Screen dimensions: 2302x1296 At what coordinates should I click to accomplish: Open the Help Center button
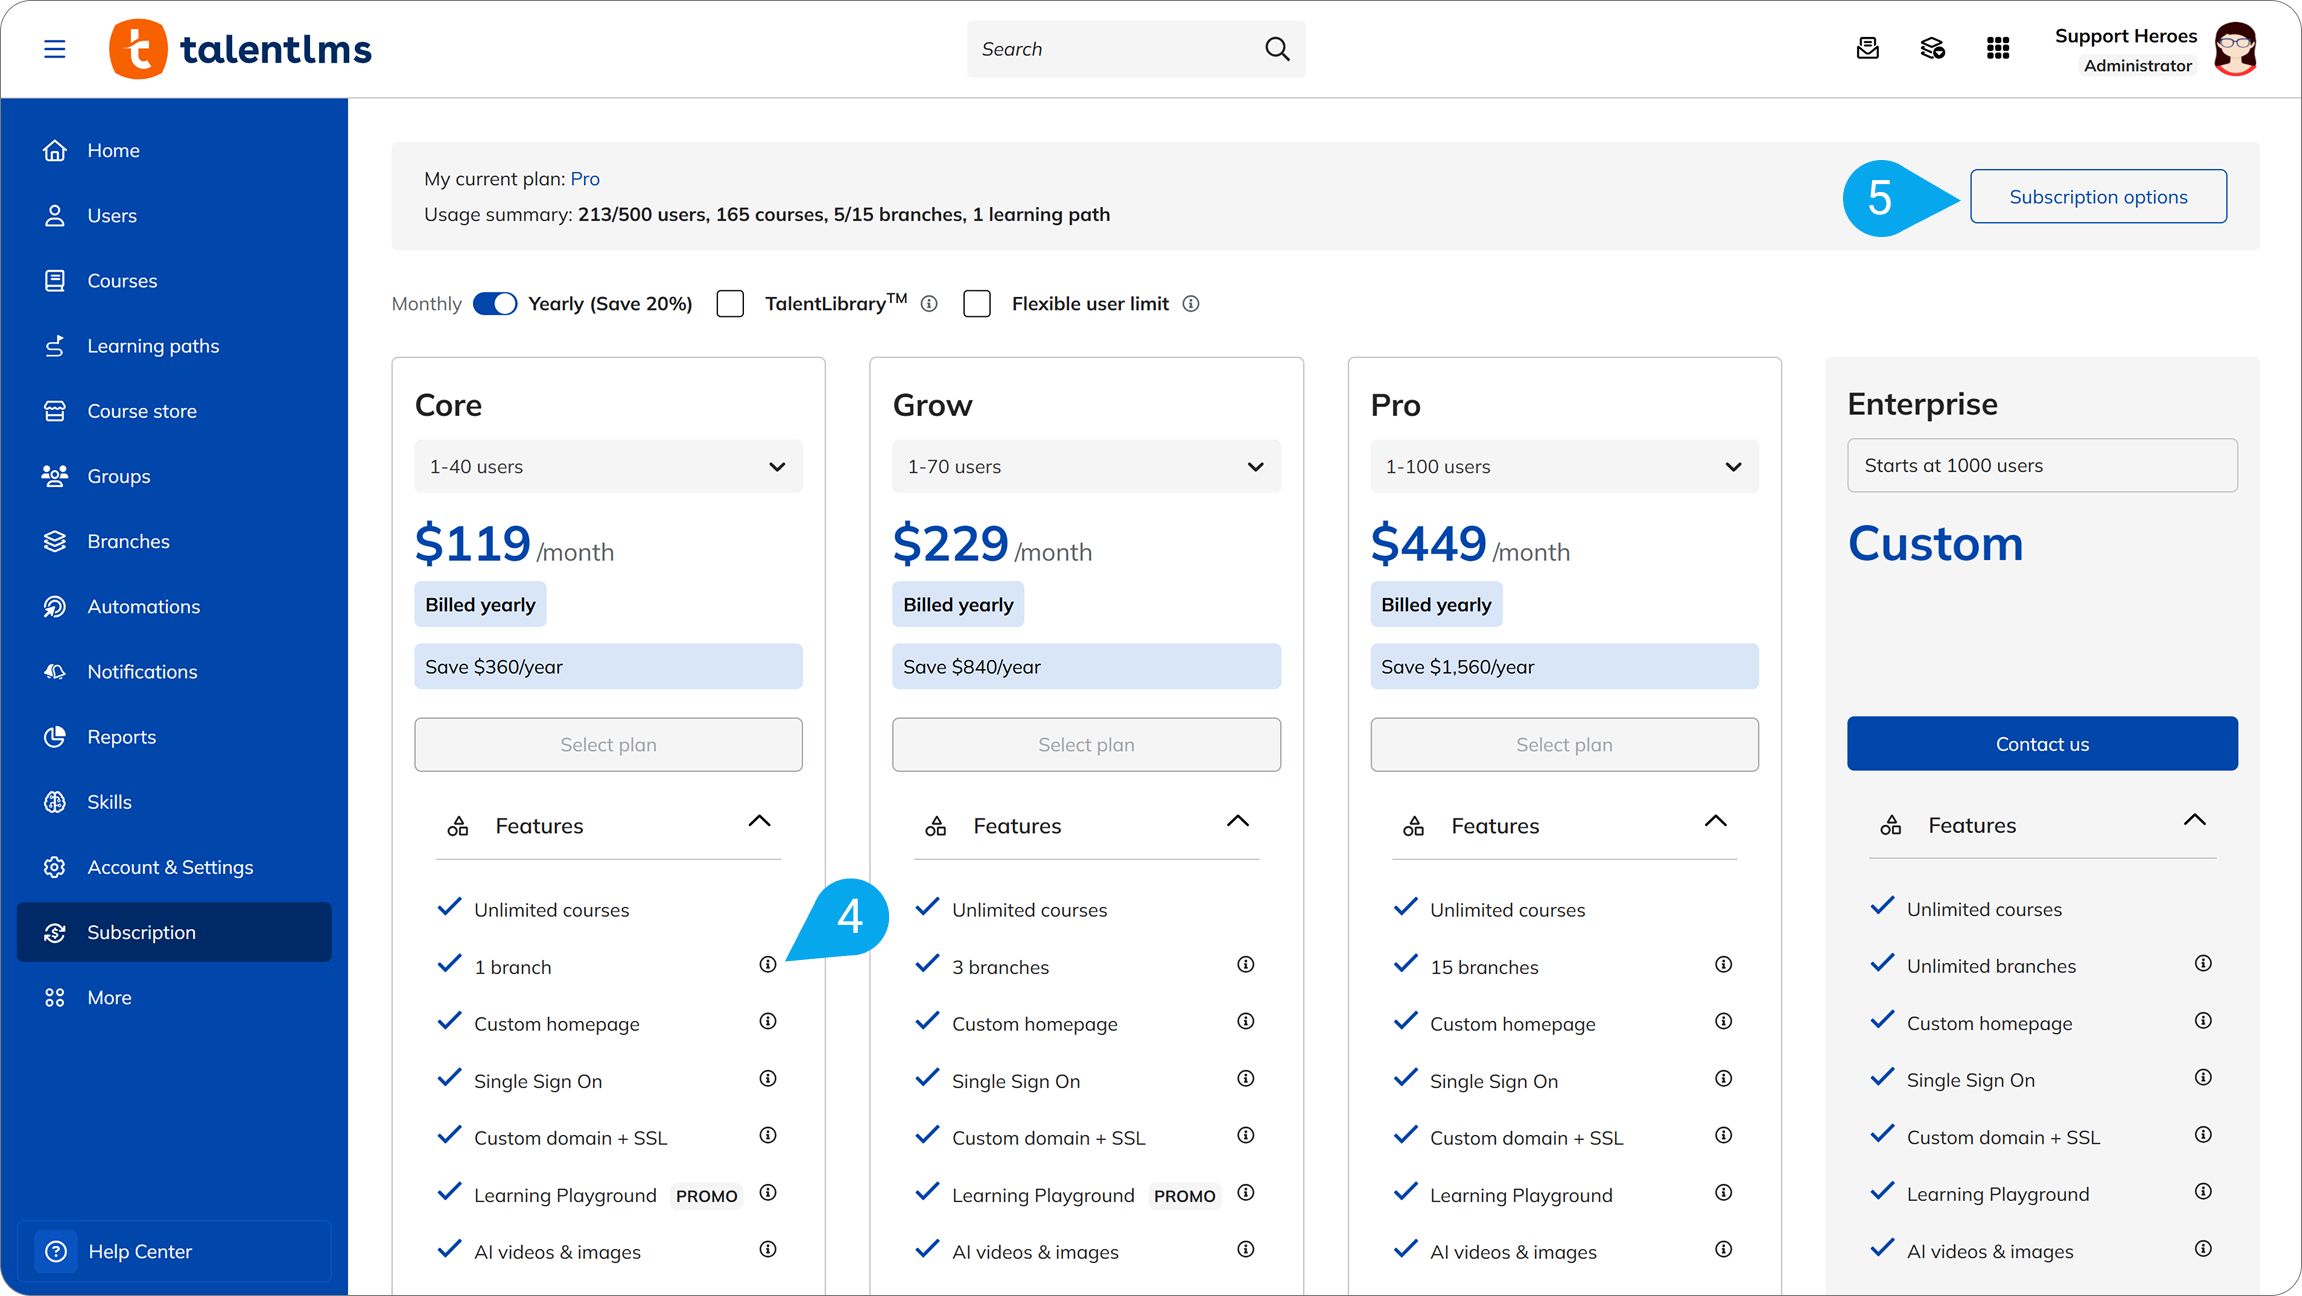tap(174, 1251)
